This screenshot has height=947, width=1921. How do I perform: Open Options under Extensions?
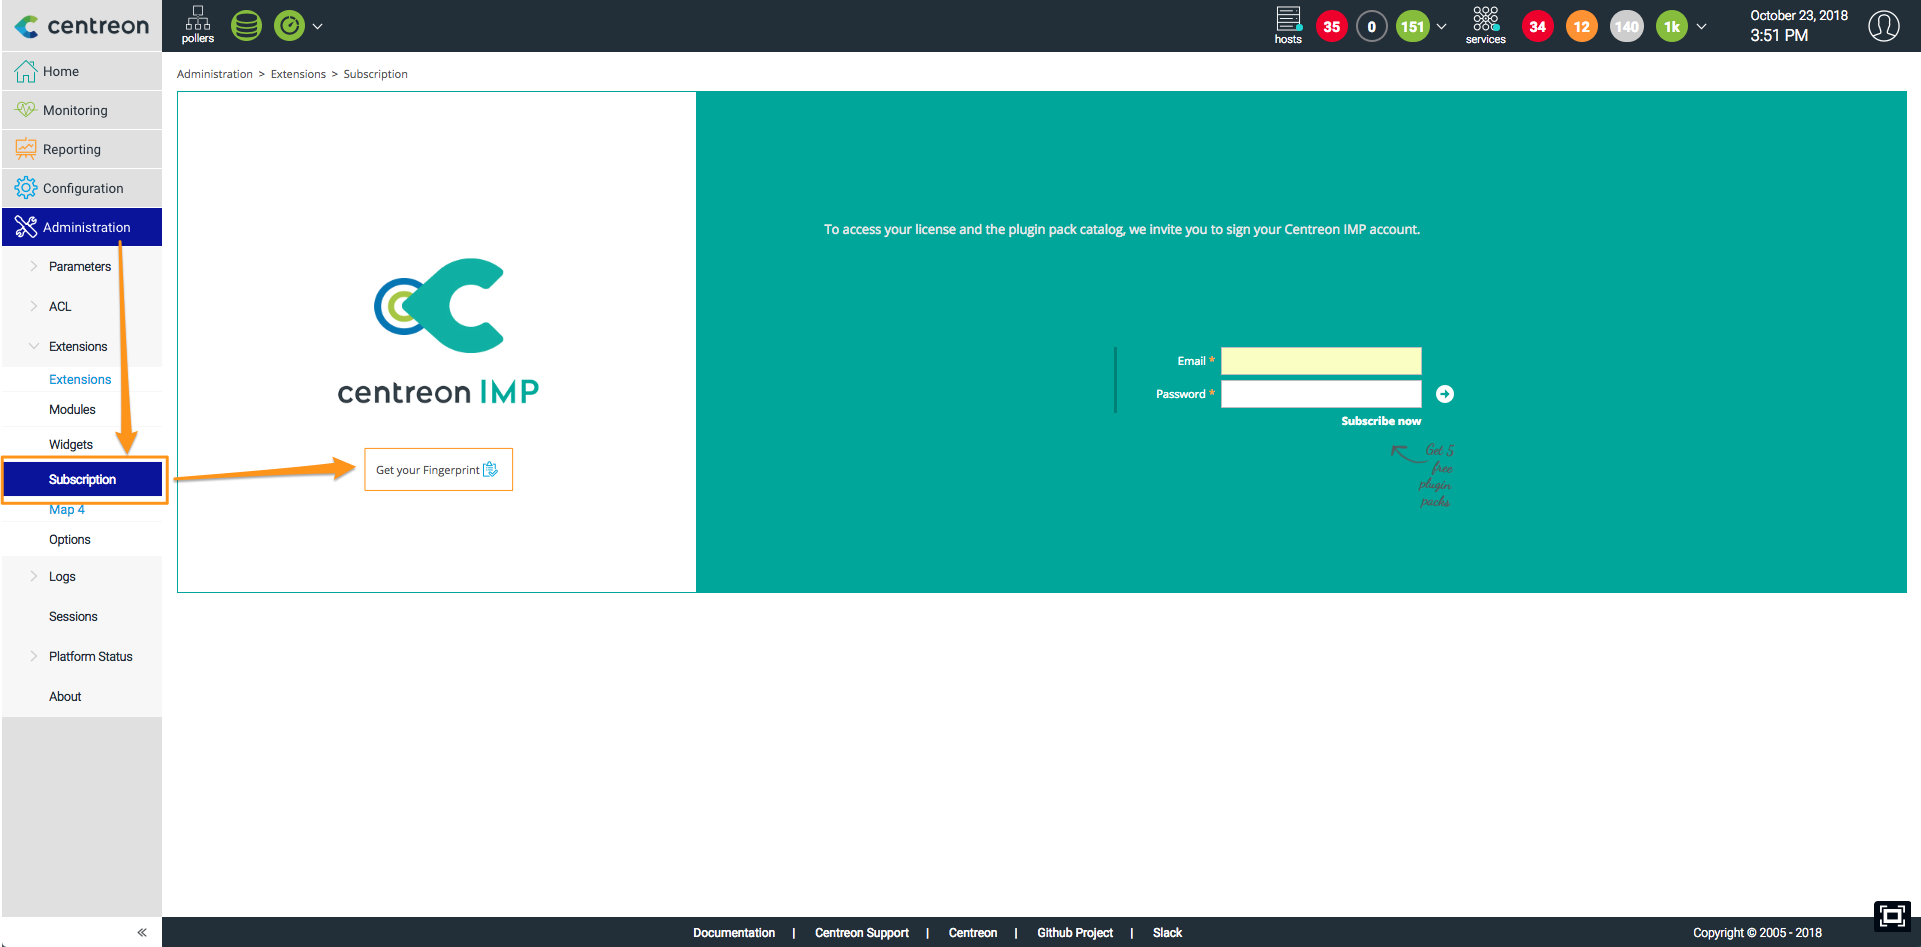coord(70,540)
